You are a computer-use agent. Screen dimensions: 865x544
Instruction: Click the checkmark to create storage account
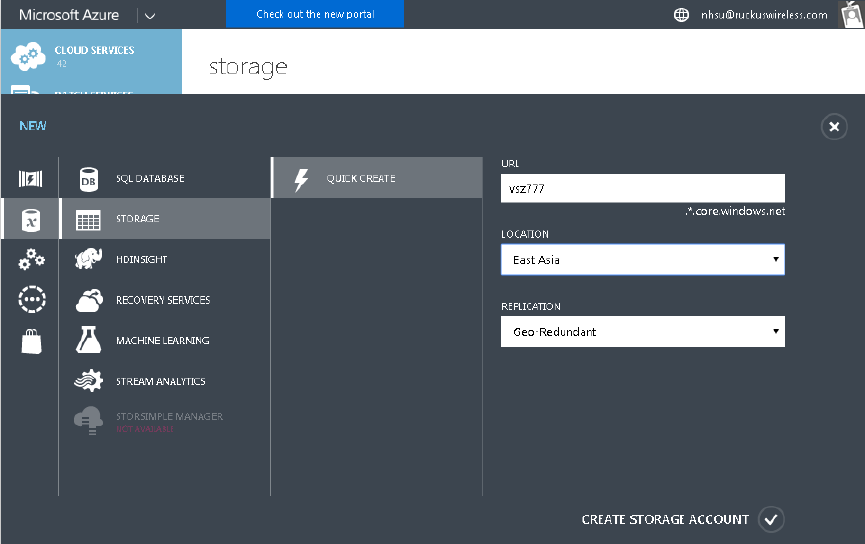[x=771, y=519]
